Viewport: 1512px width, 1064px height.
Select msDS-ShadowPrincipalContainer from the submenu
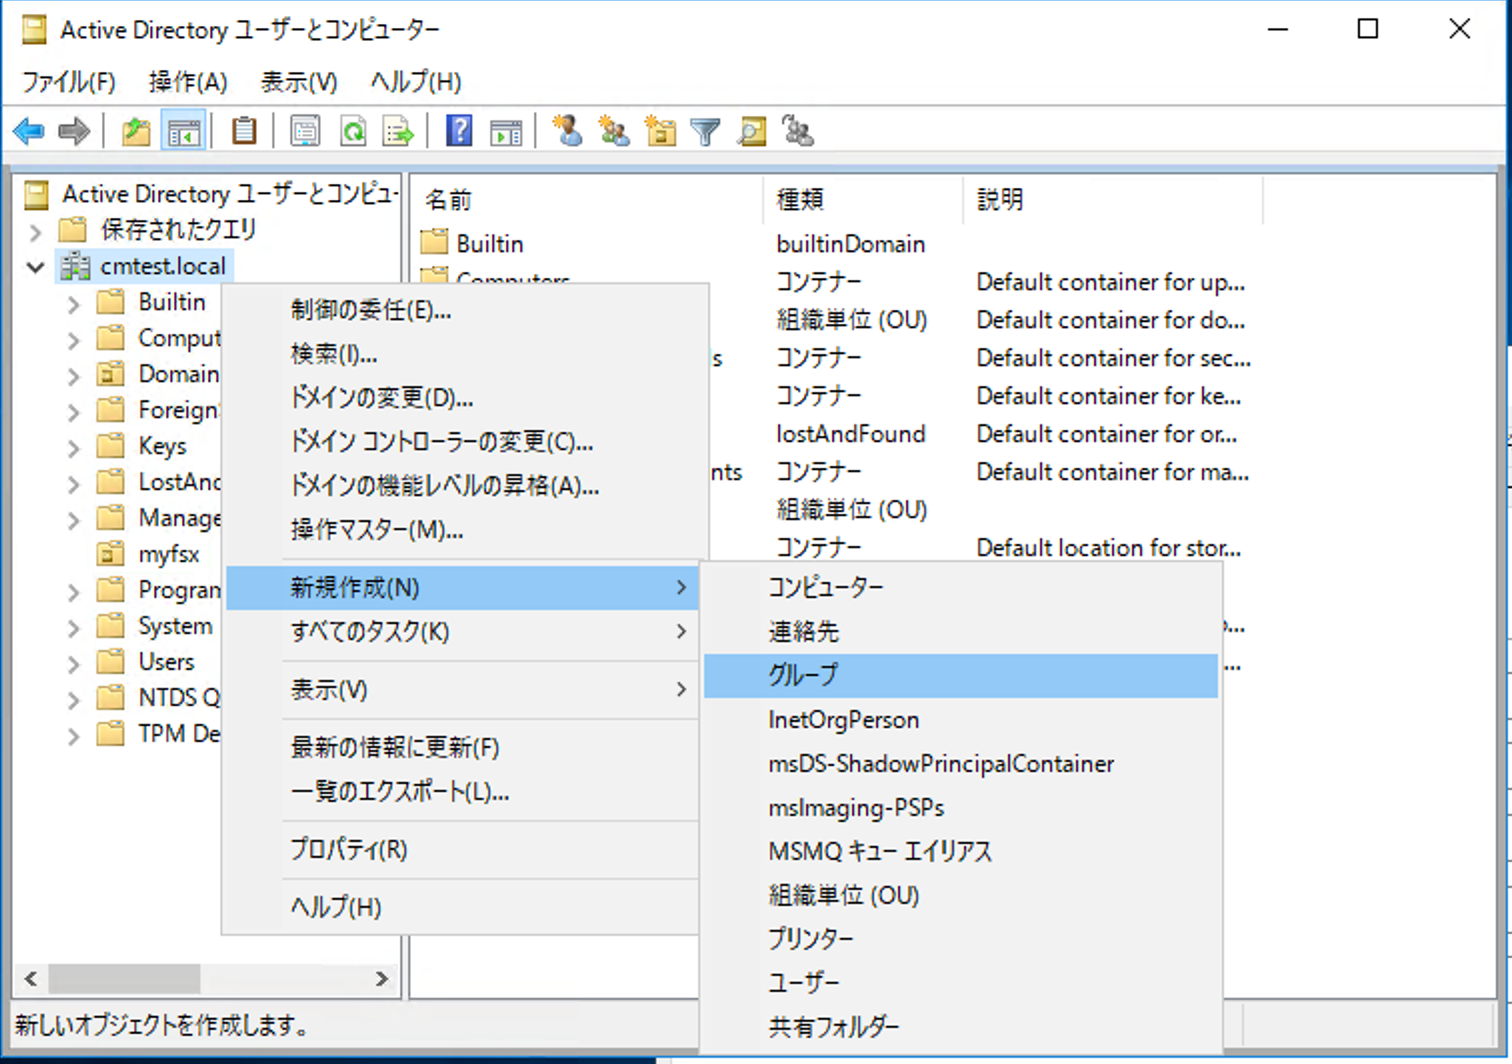coord(961,763)
